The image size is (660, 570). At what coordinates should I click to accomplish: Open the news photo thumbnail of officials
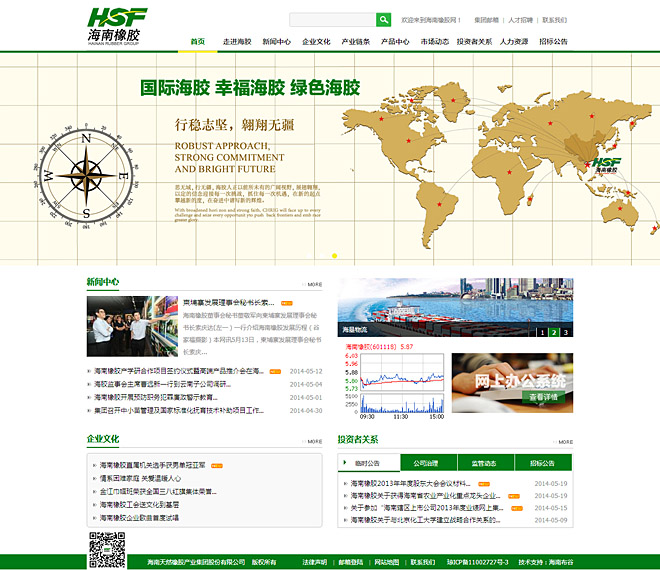coord(131,327)
